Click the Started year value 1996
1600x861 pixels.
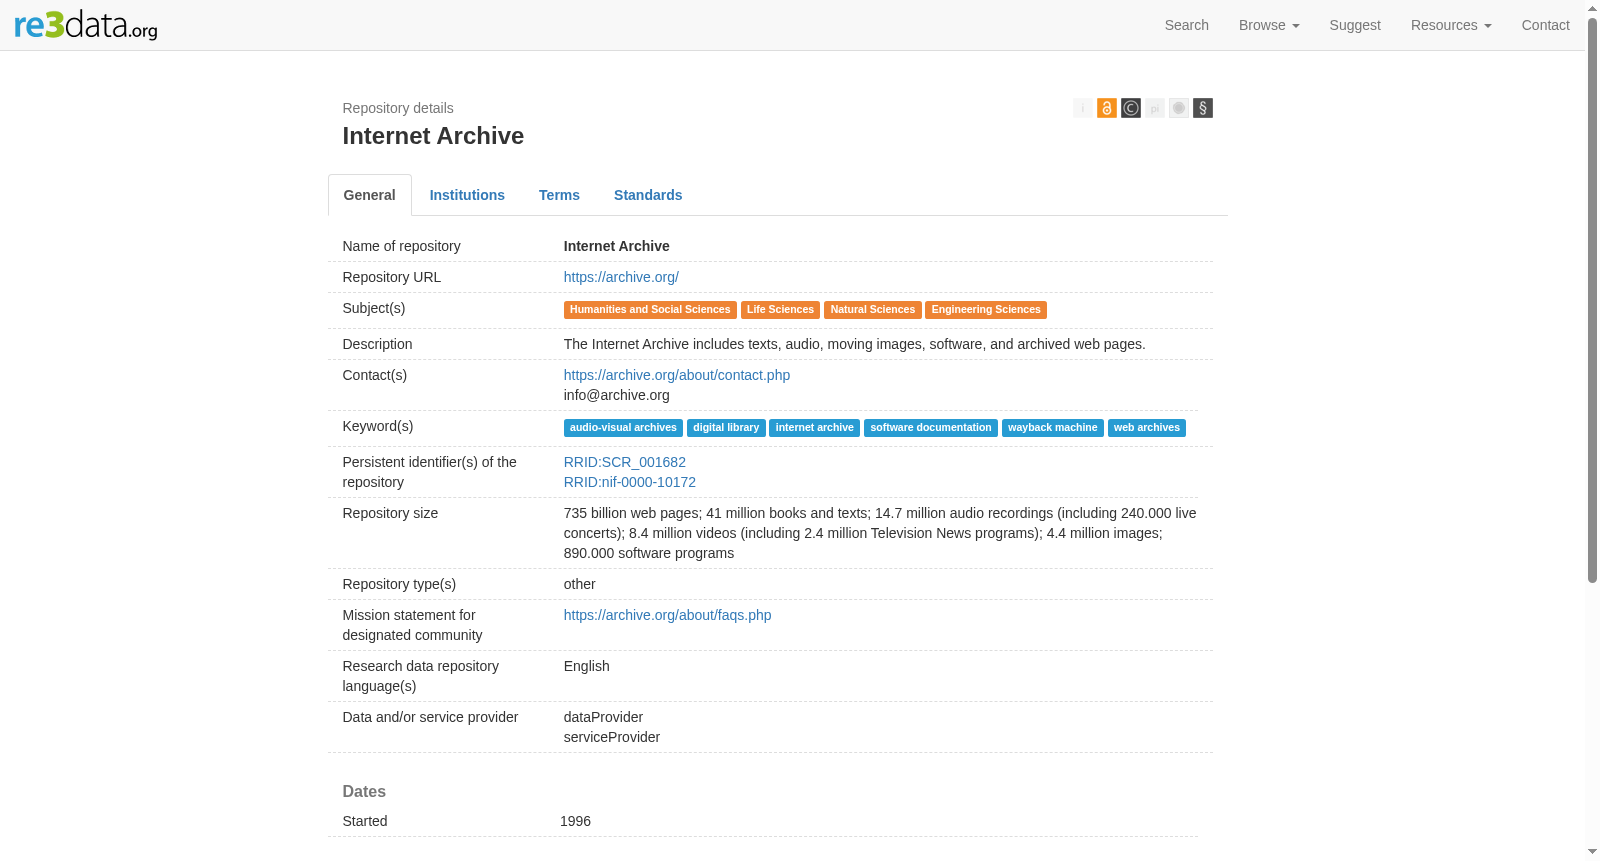coord(575,821)
